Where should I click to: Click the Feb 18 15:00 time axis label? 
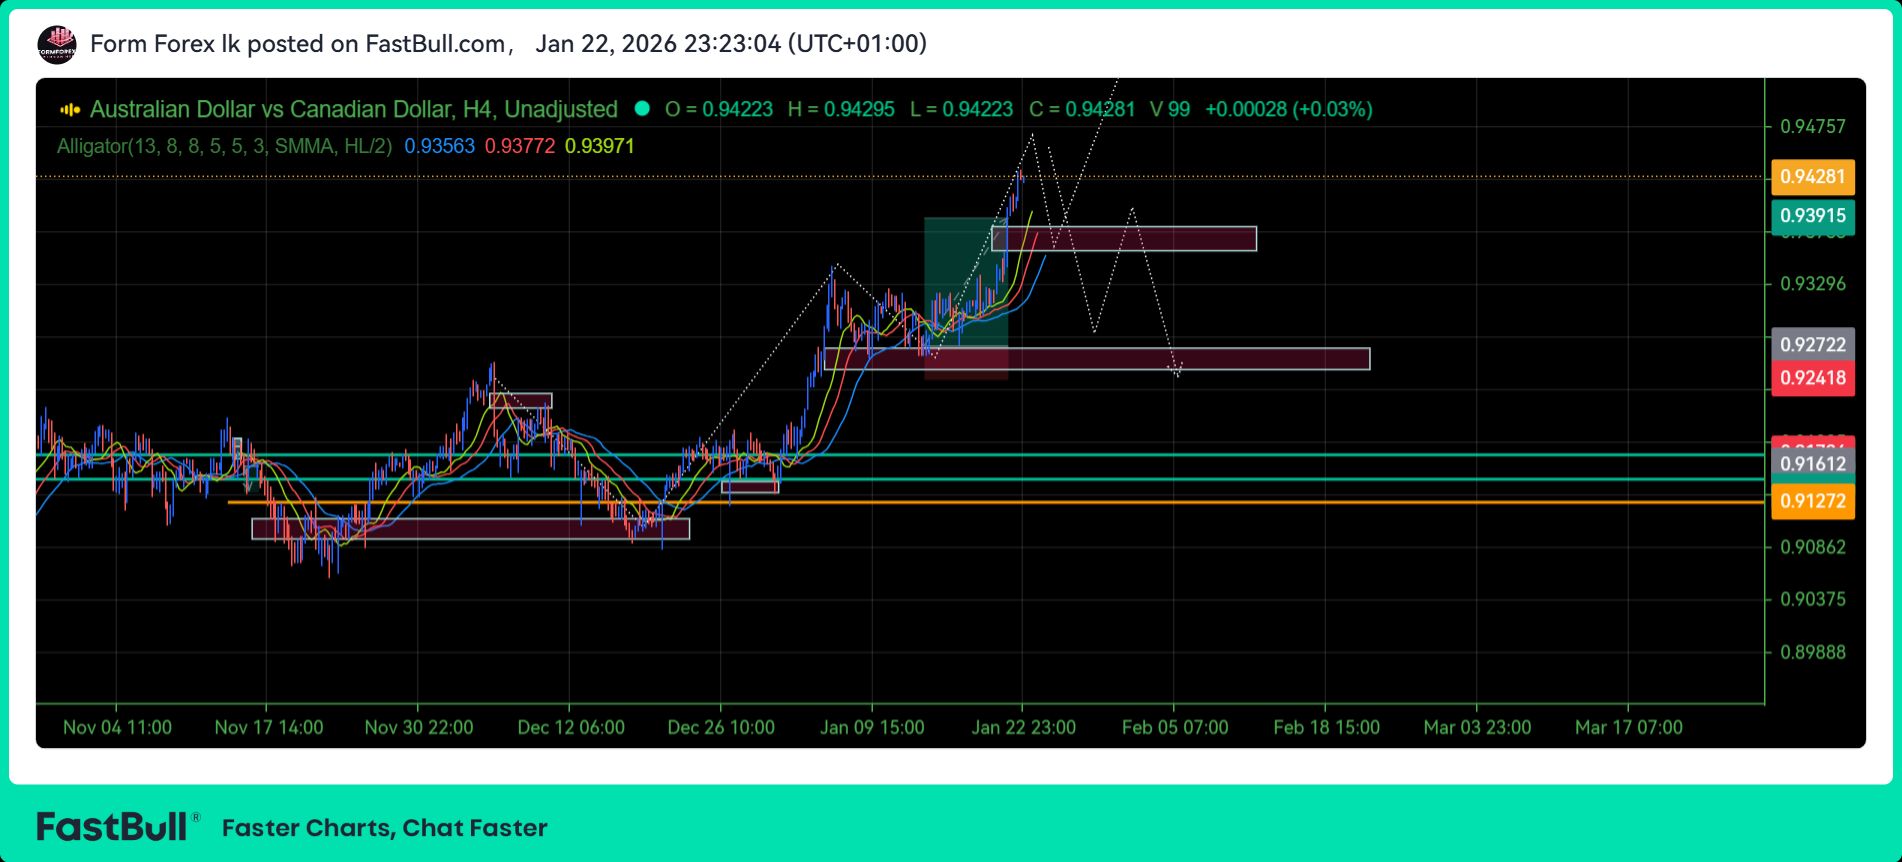point(1326,727)
